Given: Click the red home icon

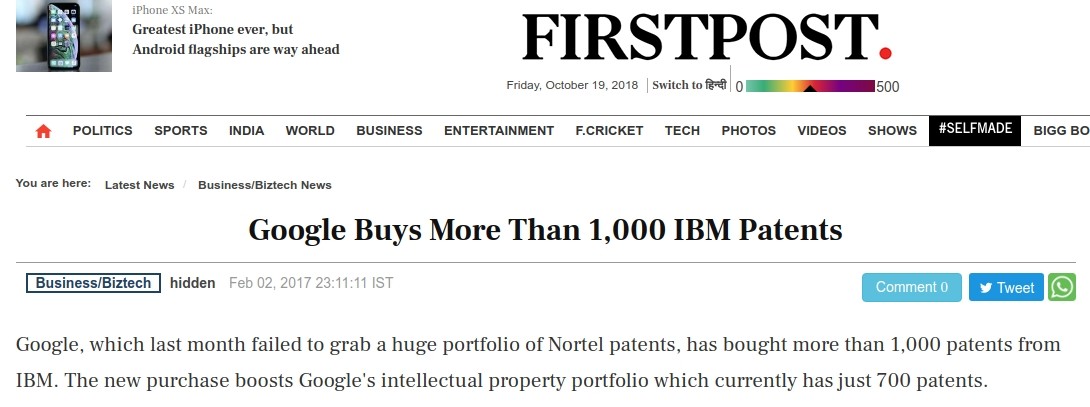Looking at the screenshot, I should point(43,131).
